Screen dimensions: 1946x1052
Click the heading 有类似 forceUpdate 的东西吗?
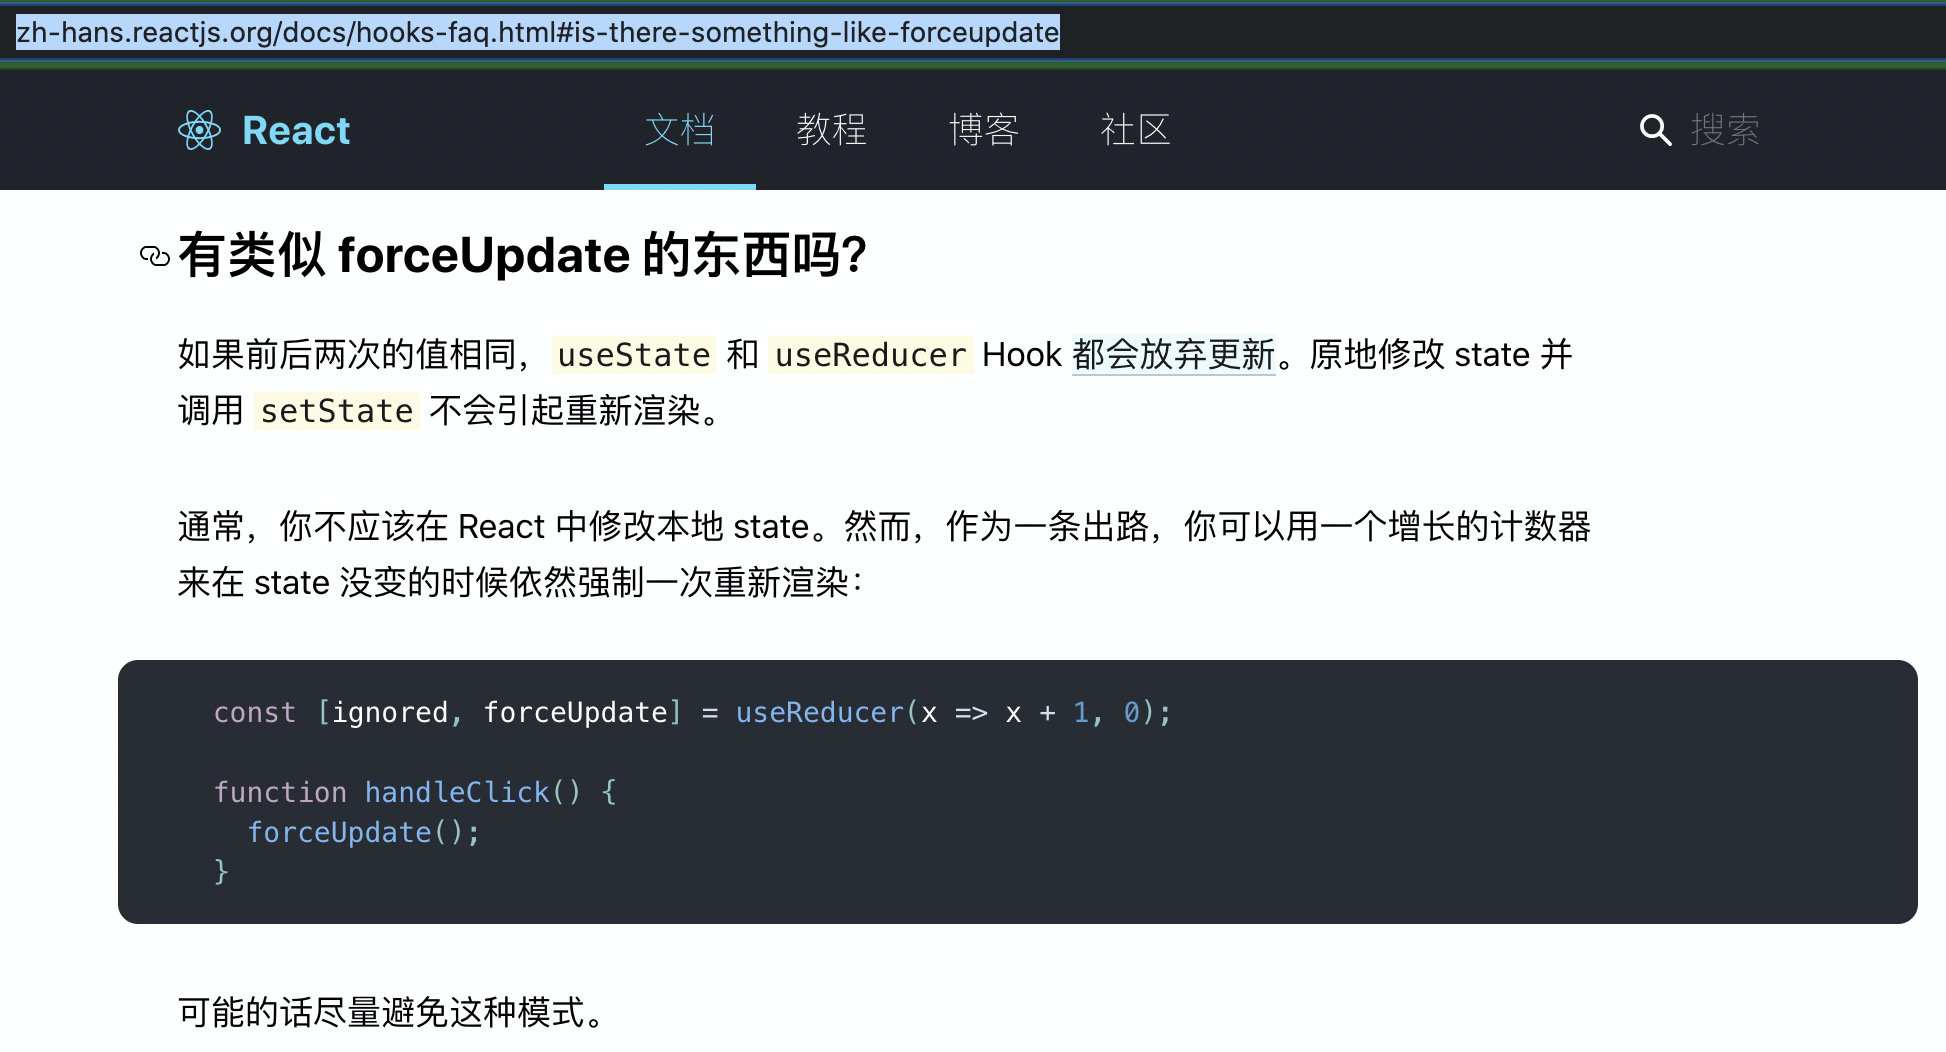tap(522, 254)
